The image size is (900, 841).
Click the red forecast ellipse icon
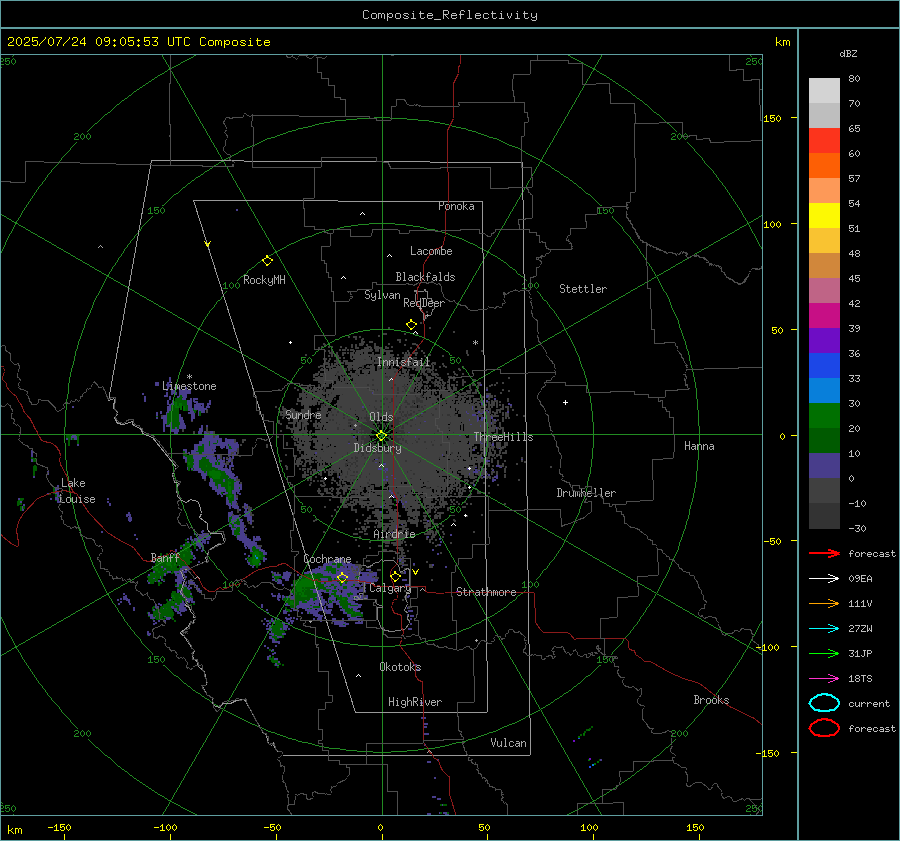[824, 728]
